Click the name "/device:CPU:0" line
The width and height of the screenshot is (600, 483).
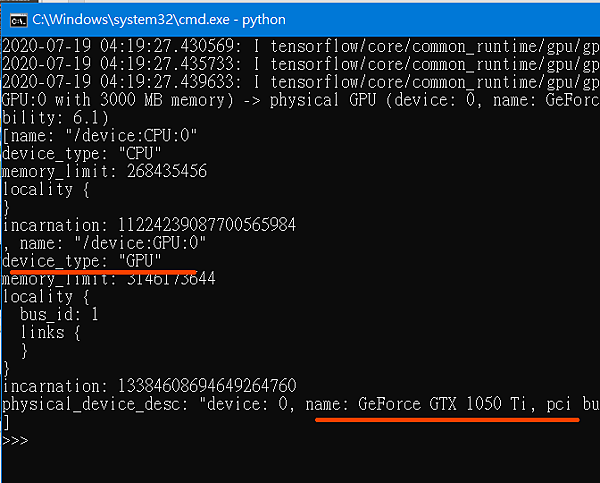coord(100,135)
